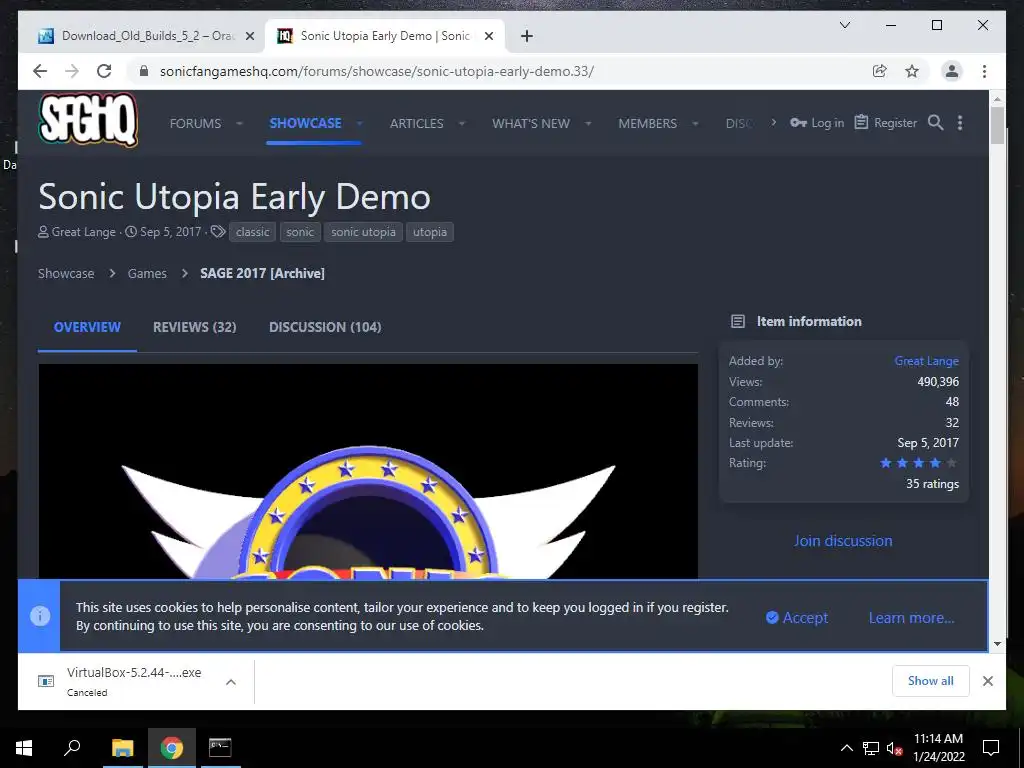Reload the current page
The height and width of the screenshot is (768, 1024).
(x=104, y=71)
